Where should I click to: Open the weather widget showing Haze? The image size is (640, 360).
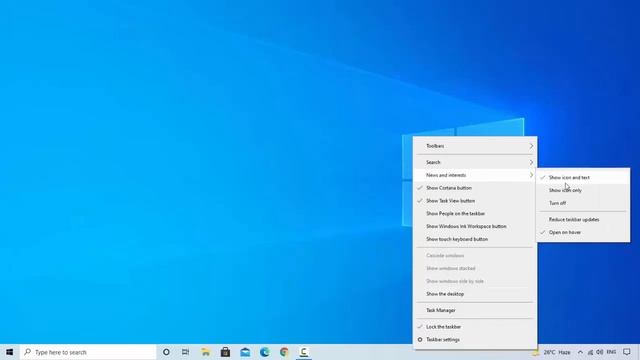[x=551, y=352]
